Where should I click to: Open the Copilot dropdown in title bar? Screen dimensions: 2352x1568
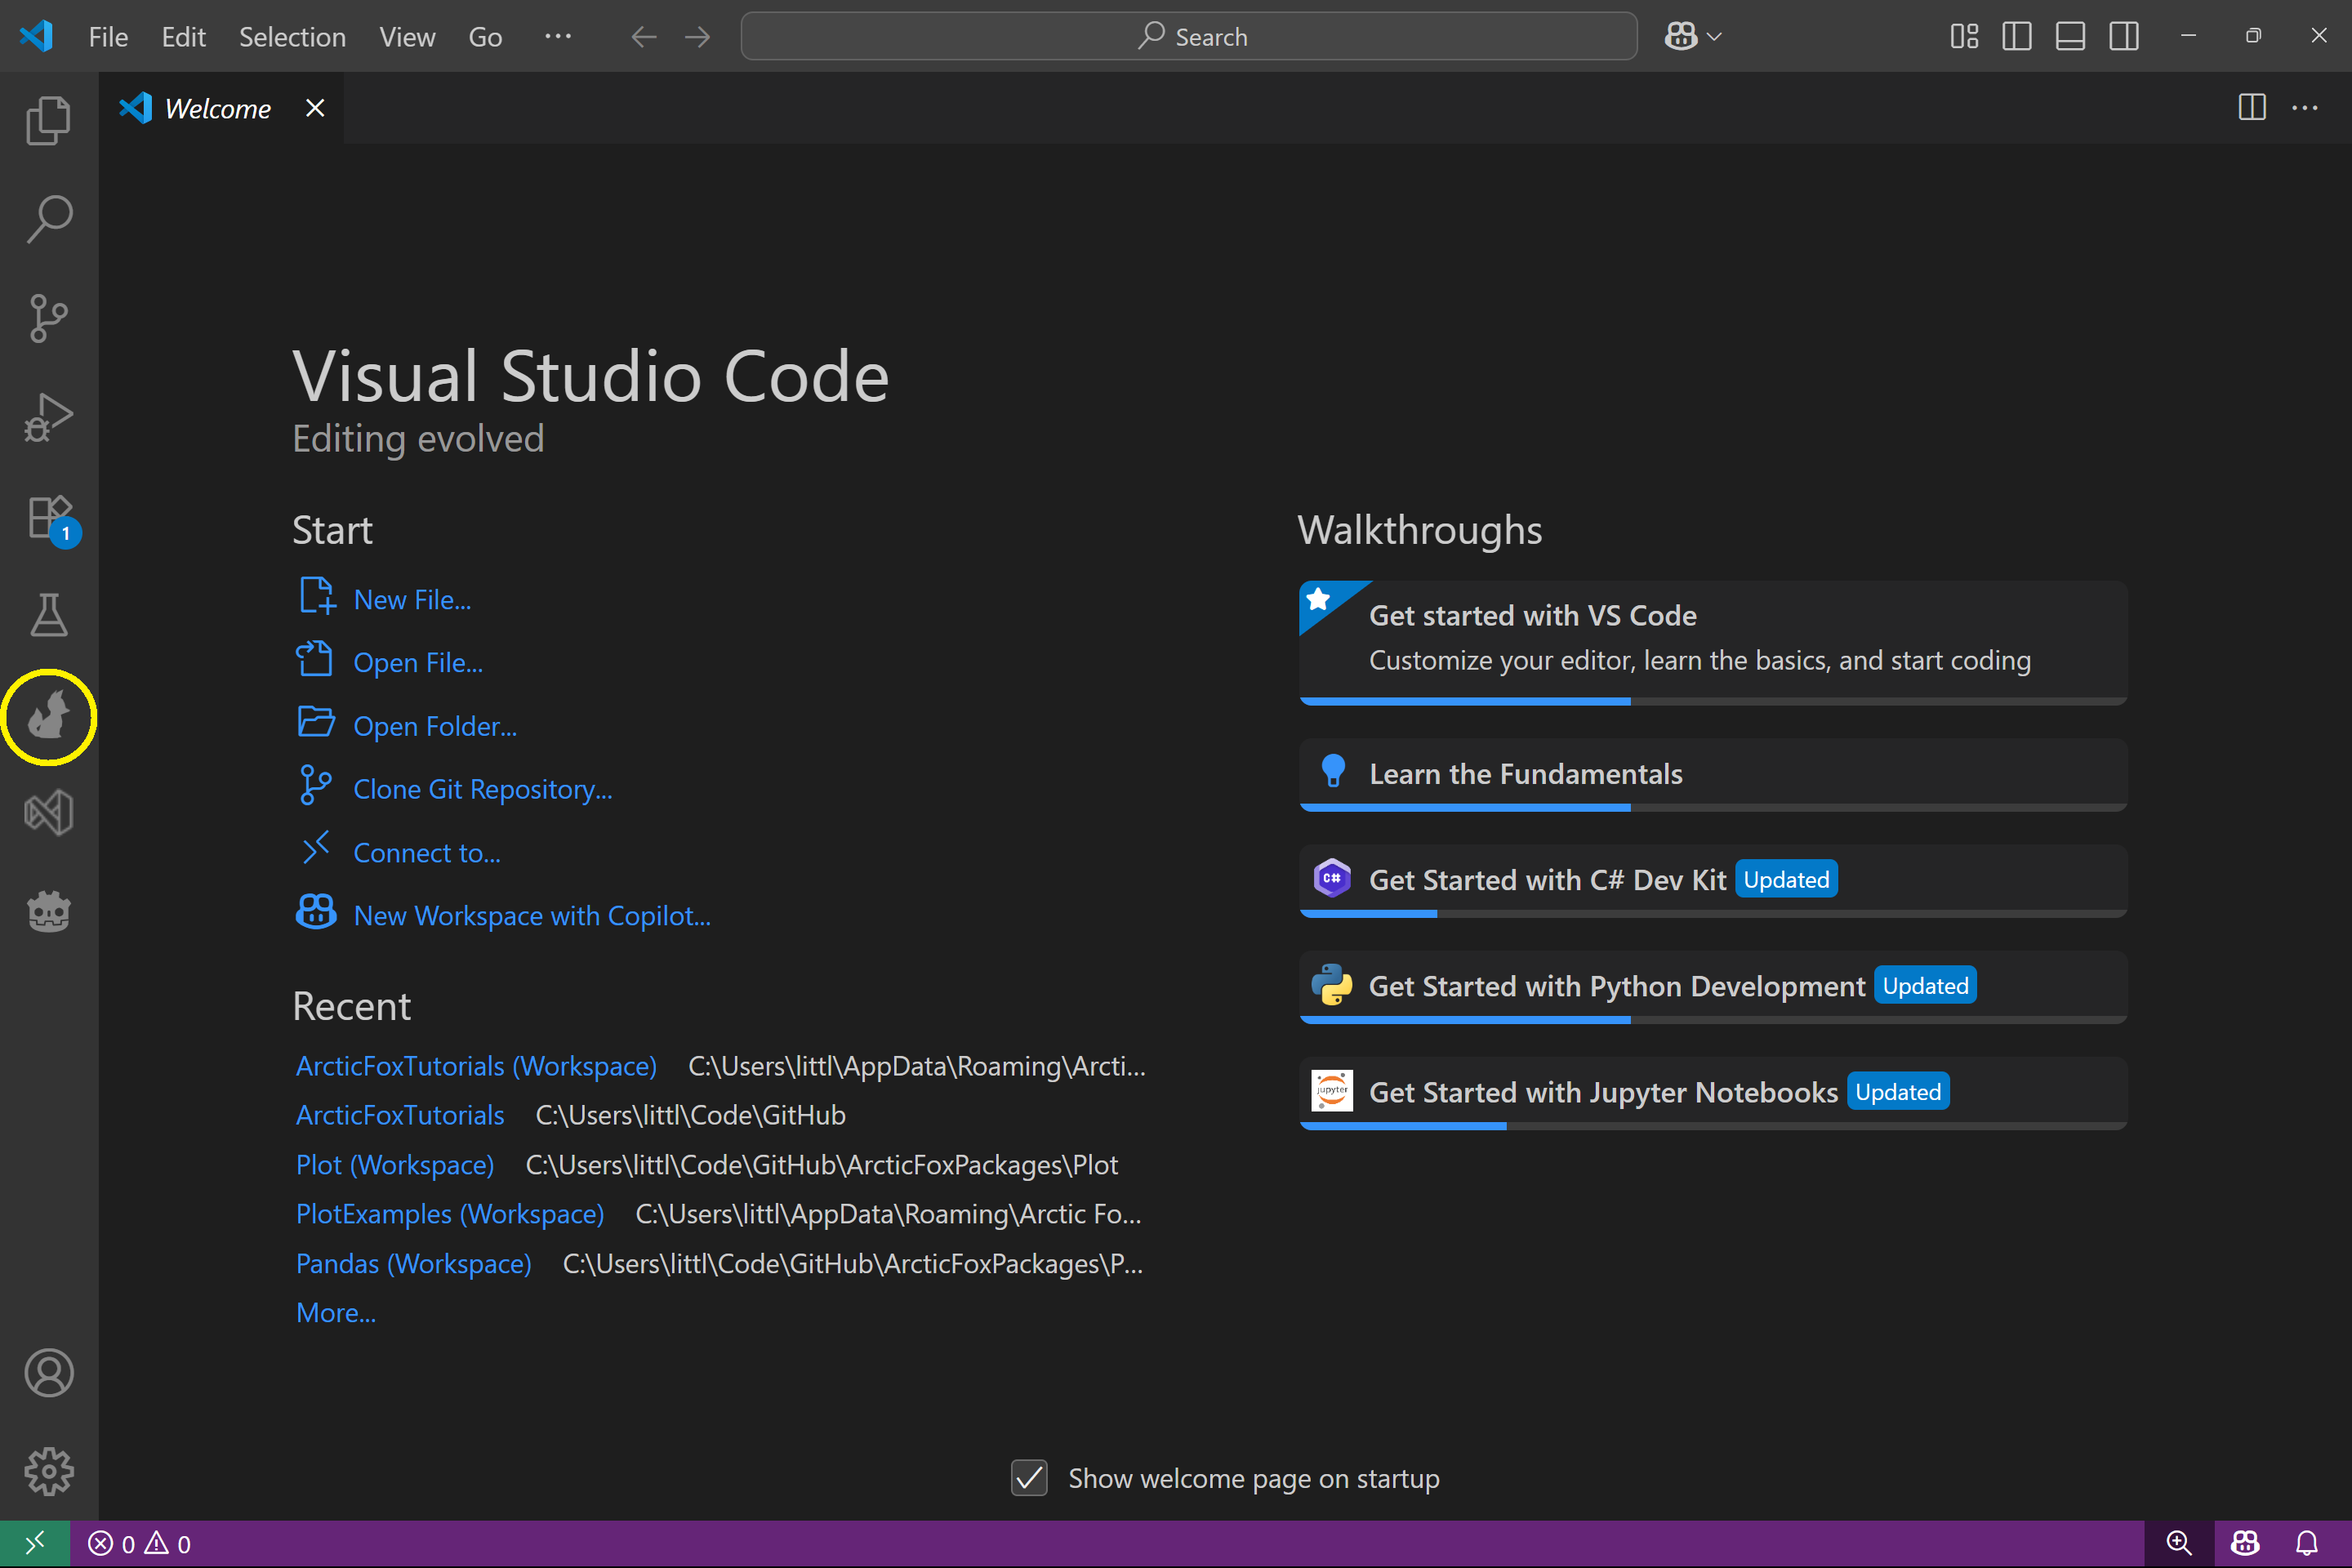(1693, 37)
